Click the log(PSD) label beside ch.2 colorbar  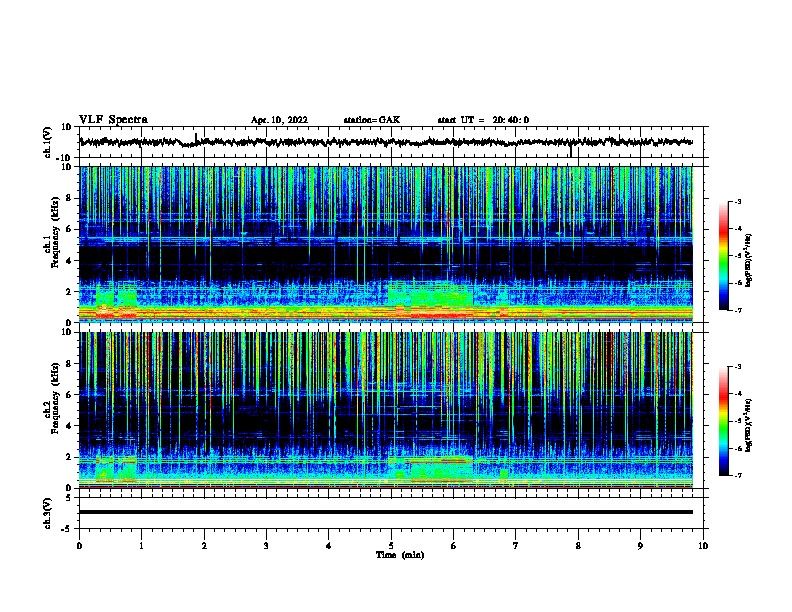click(749, 425)
